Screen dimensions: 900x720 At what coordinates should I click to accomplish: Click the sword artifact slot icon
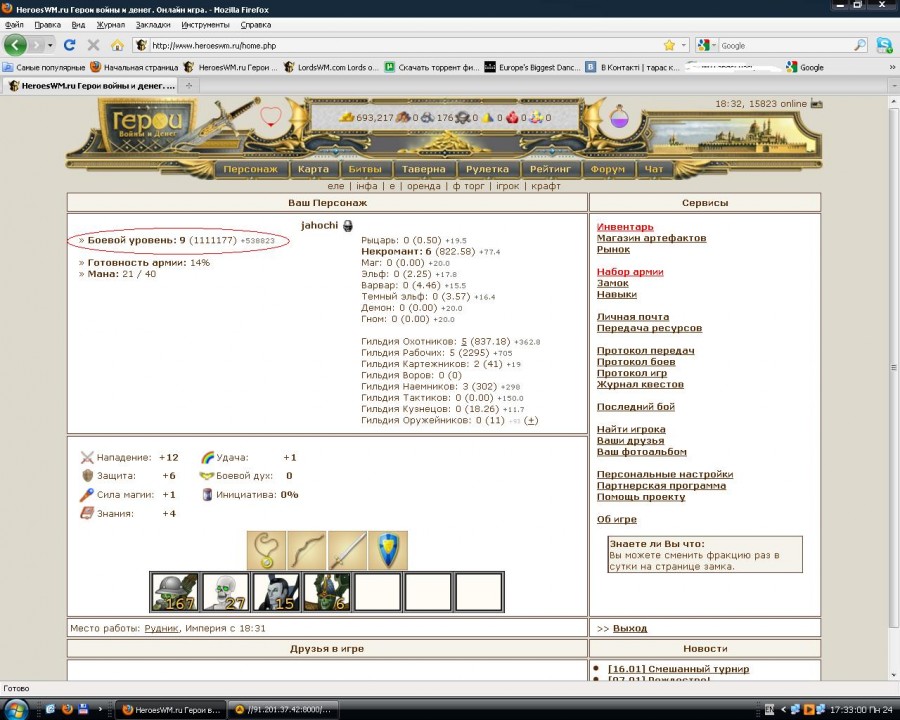347,550
